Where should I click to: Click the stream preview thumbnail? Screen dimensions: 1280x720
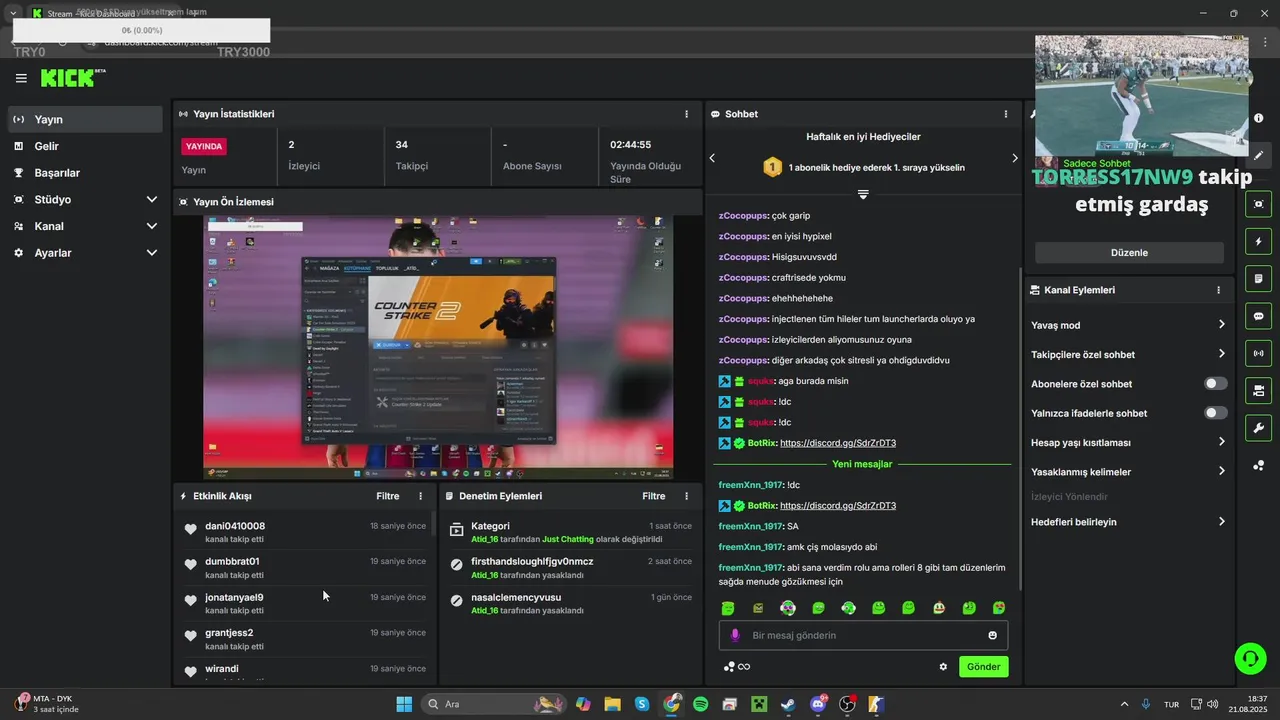[x=438, y=348]
